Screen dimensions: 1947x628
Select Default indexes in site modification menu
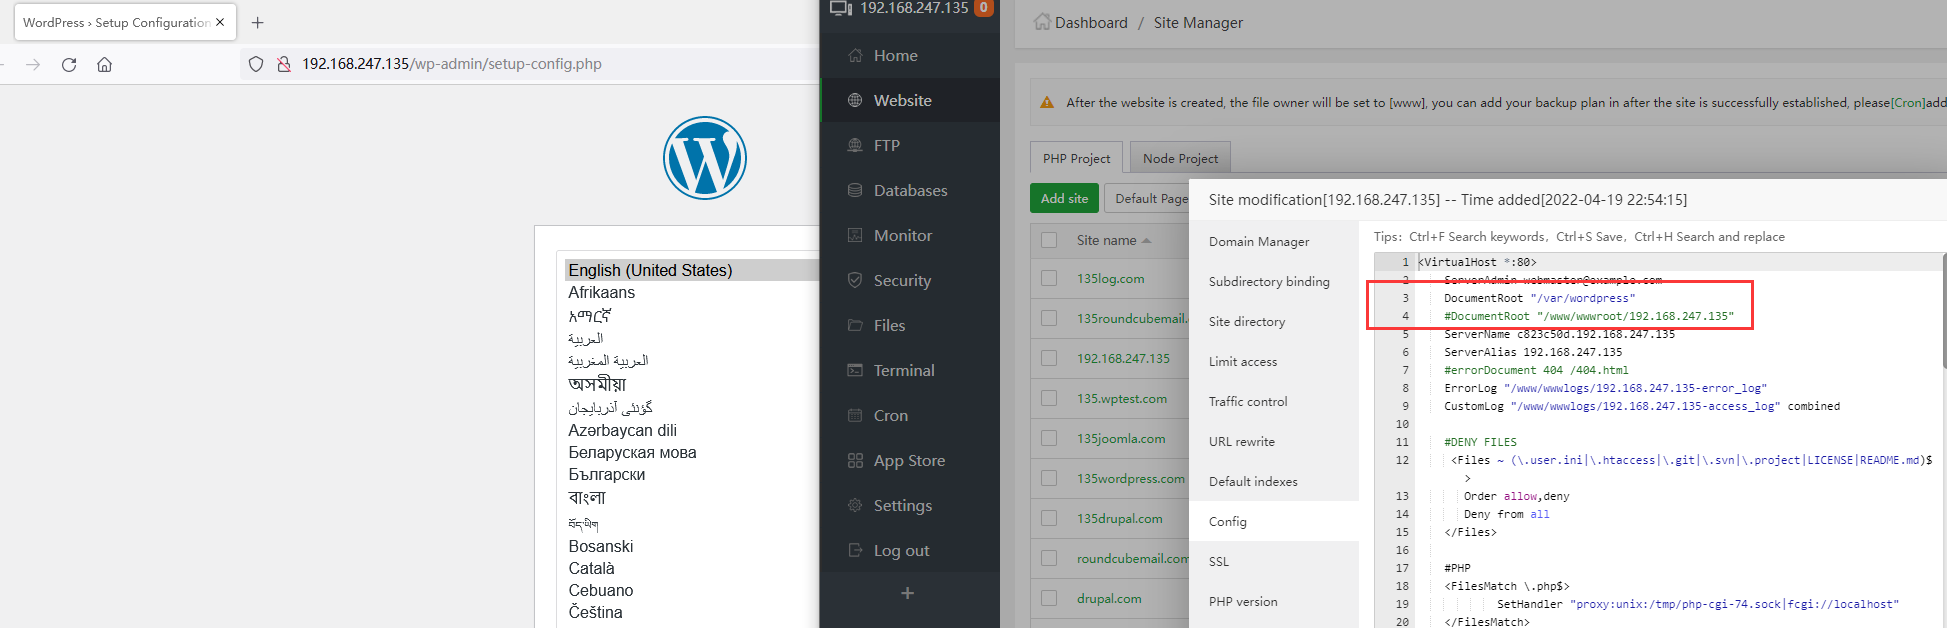pyautogui.click(x=1274, y=481)
